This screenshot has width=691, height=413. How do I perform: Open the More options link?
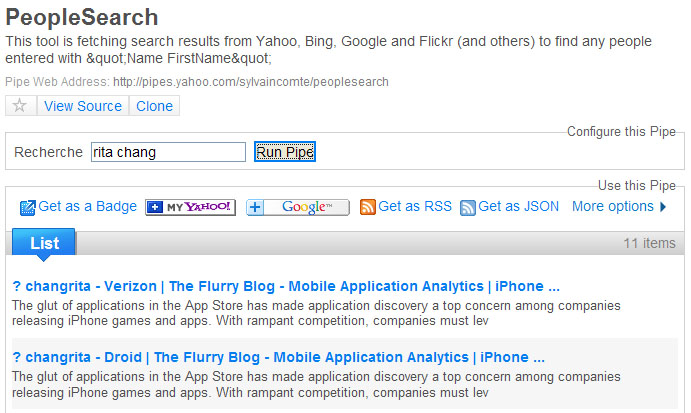613,206
